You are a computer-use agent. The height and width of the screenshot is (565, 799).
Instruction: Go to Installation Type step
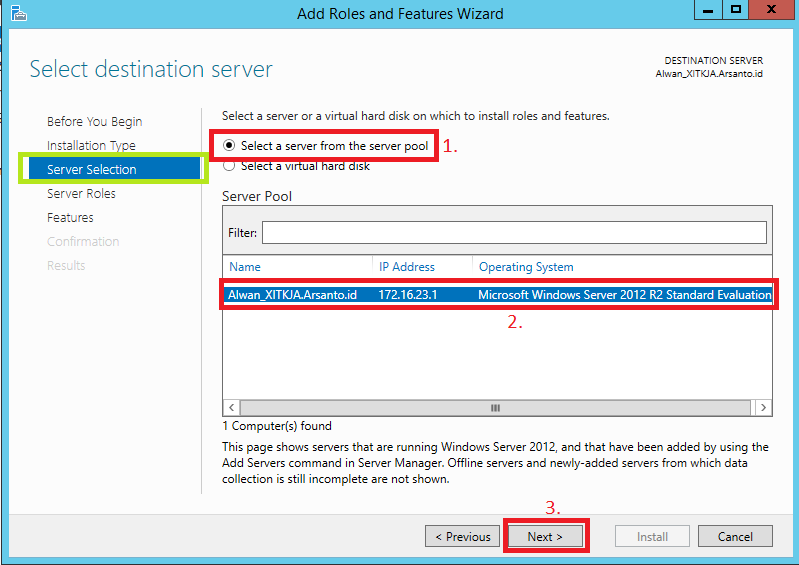click(91, 146)
